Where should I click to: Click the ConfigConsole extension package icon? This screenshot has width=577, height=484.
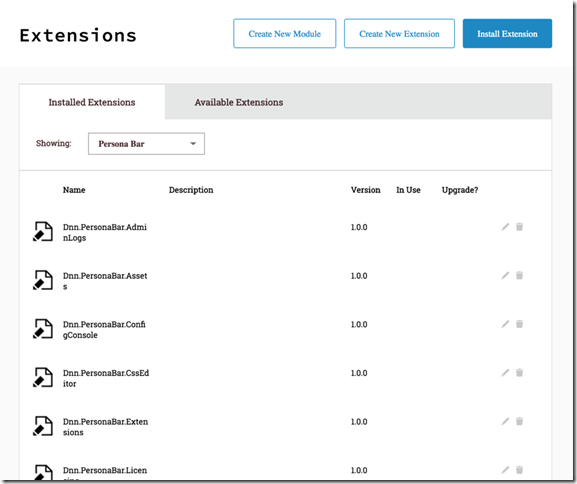coord(43,329)
